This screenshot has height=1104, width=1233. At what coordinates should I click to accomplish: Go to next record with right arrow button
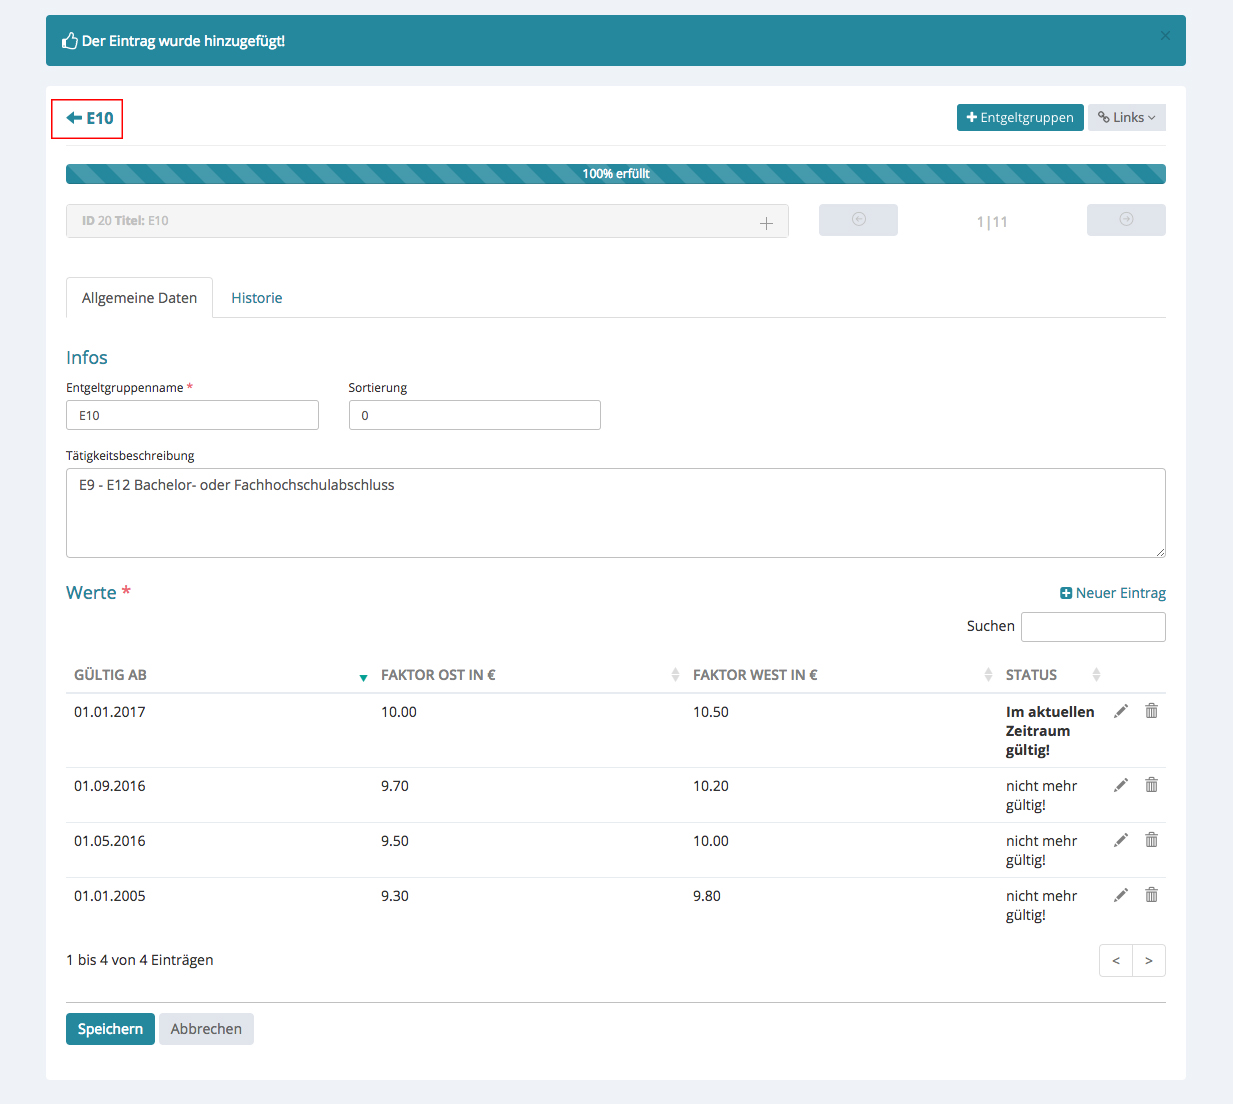pos(1125,220)
